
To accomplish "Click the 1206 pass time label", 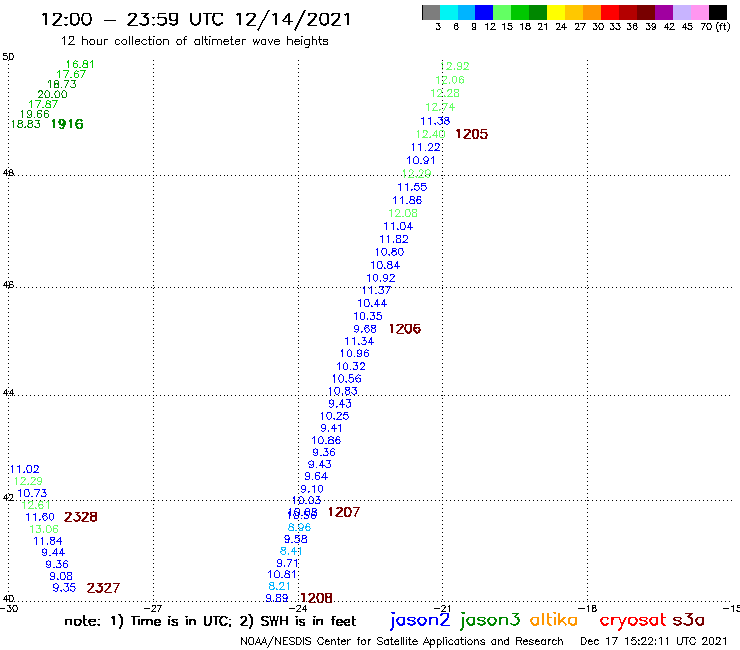I will click(x=404, y=329).
